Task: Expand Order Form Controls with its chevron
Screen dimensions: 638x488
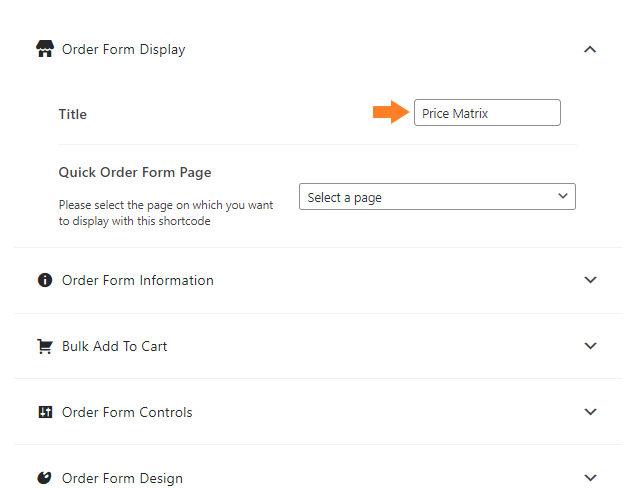Action: (x=590, y=411)
